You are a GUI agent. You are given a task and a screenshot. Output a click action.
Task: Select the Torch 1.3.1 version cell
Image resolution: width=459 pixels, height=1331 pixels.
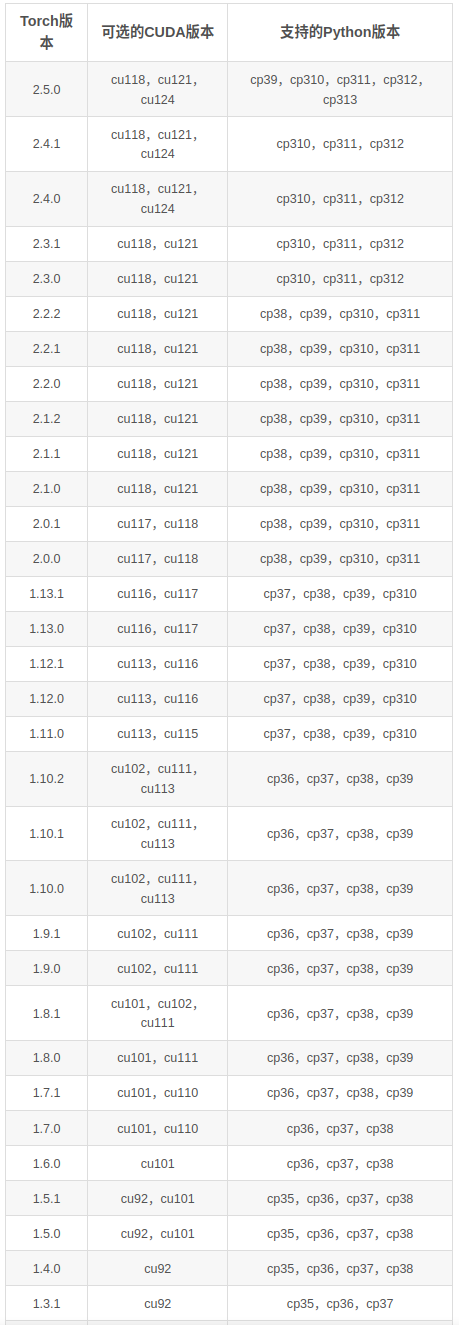[x=46, y=1304]
